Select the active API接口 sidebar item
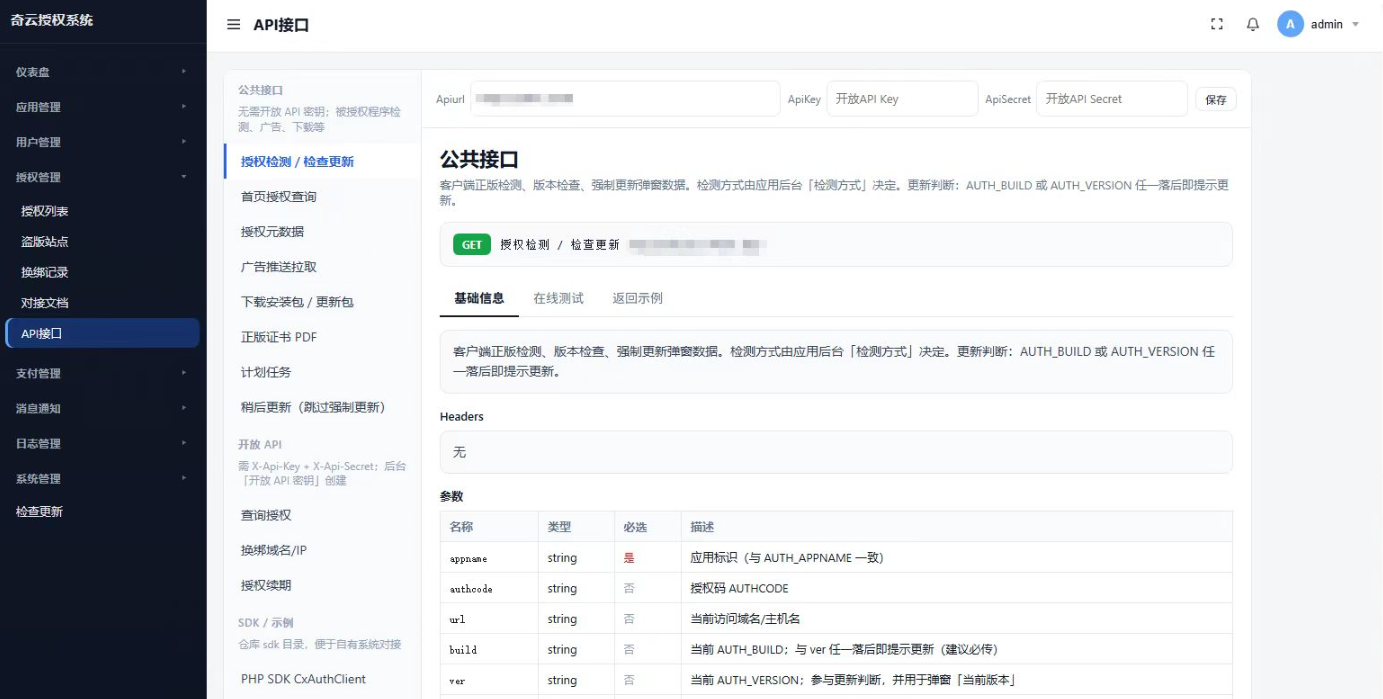Image resolution: width=1383 pixels, height=699 pixels. [x=103, y=333]
